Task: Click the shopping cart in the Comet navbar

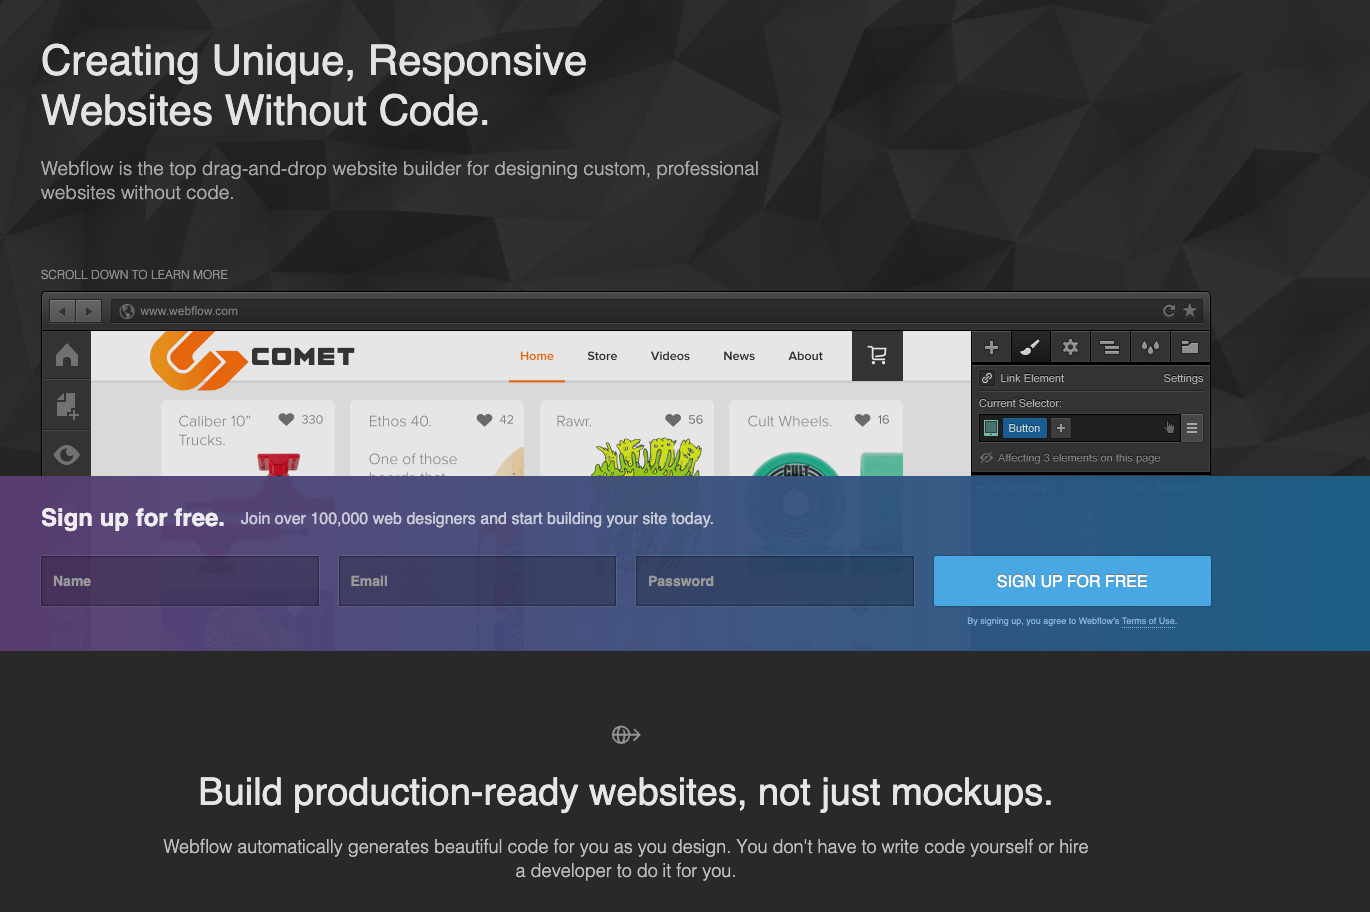Action: click(x=877, y=356)
